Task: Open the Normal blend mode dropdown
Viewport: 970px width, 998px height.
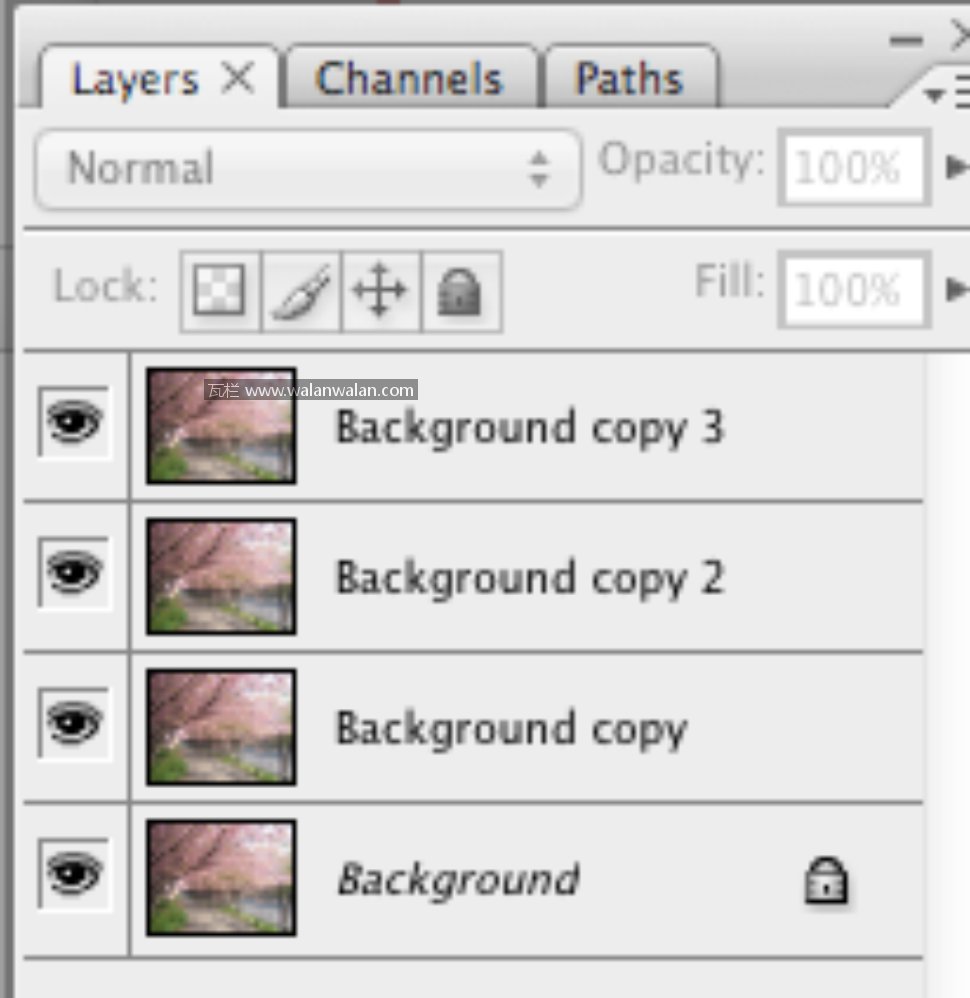Action: pyautogui.click(x=308, y=168)
